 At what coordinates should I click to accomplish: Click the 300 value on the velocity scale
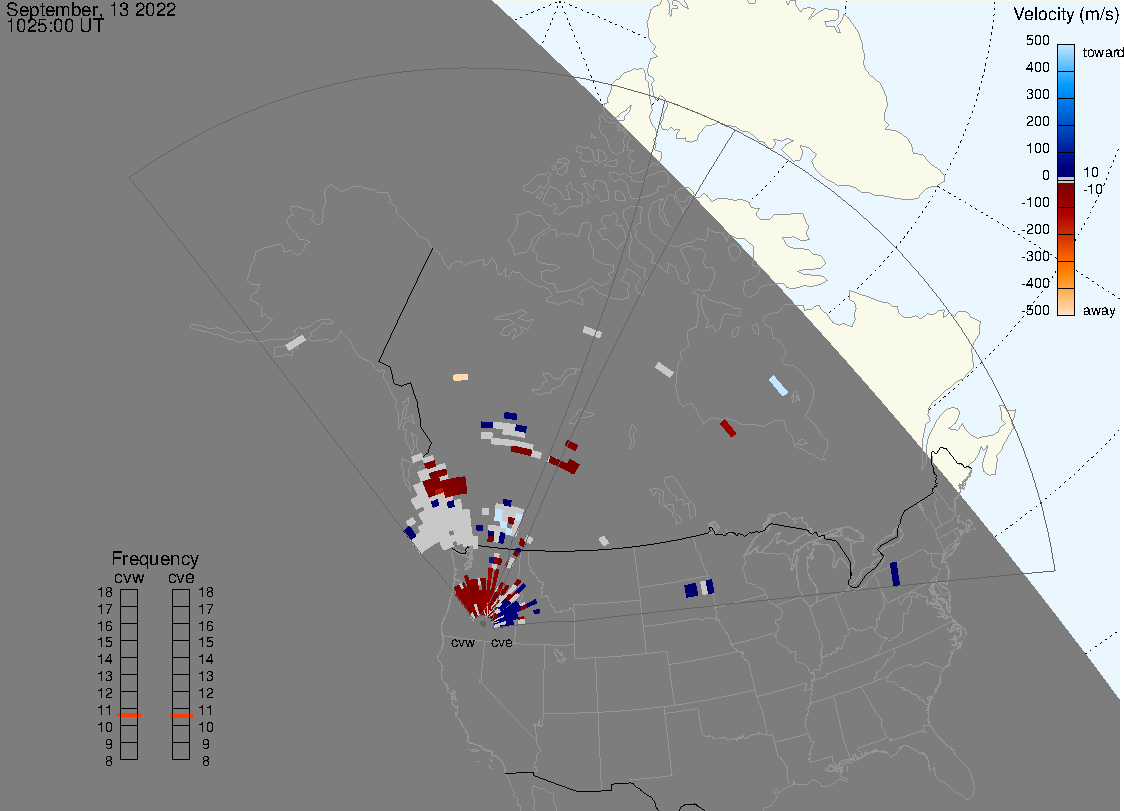tap(1038, 95)
